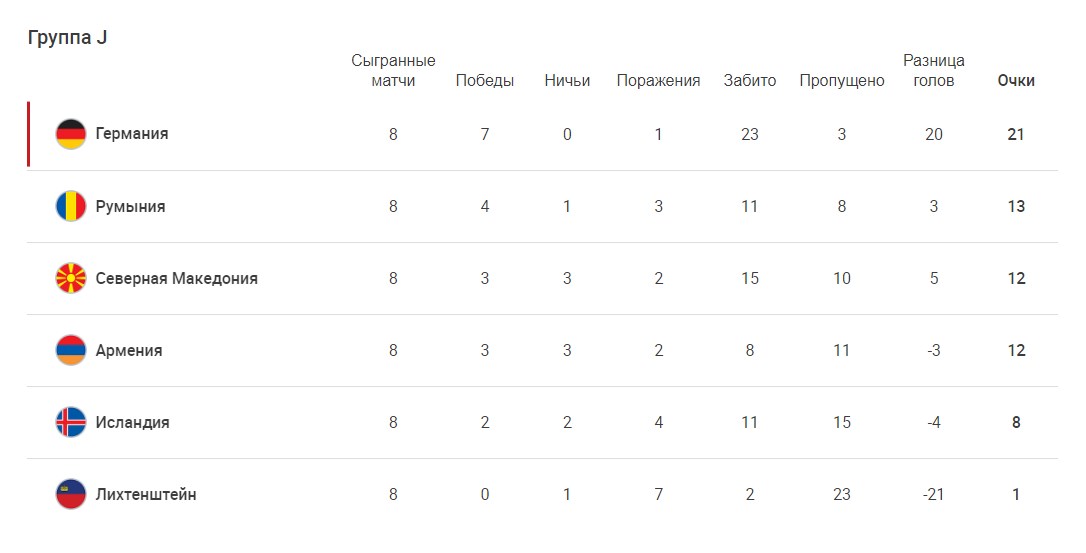Click the Разница голов column header
The width and height of the screenshot is (1086, 553).
pos(934,70)
